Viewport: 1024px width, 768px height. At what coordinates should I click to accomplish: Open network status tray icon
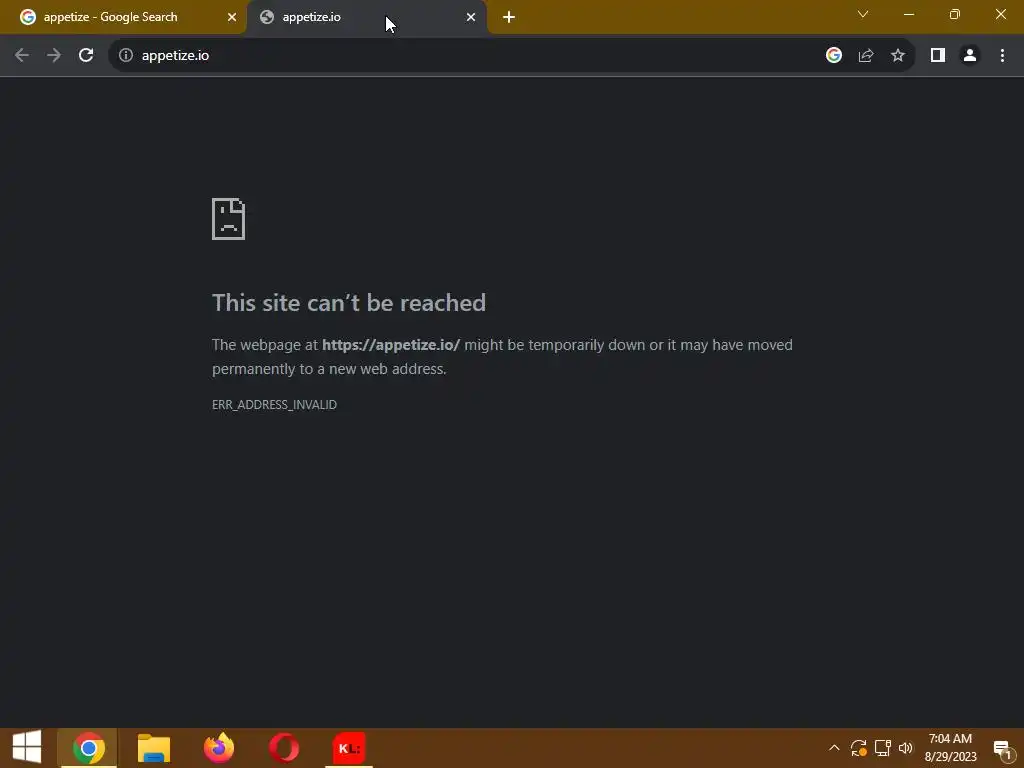[x=882, y=748]
